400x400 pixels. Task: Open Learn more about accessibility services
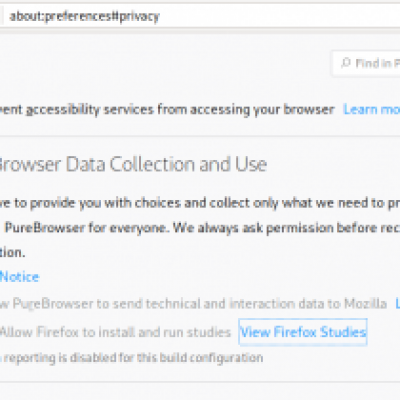(x=372, y=109)
